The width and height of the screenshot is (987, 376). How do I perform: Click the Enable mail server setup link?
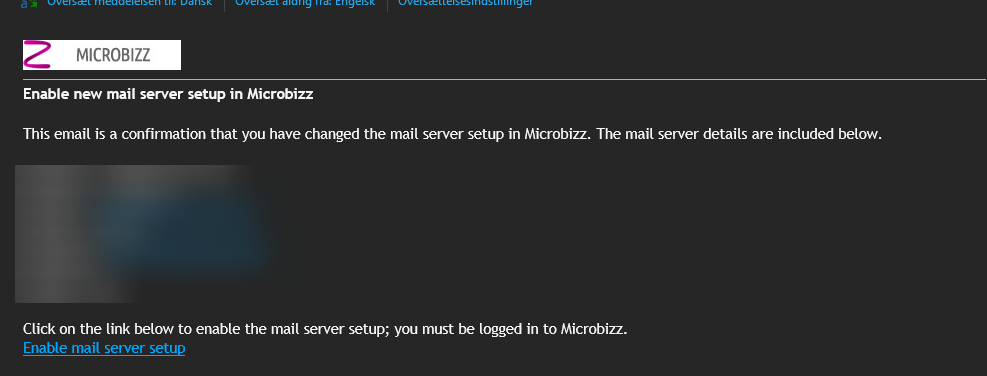click(x=104, y=348)
